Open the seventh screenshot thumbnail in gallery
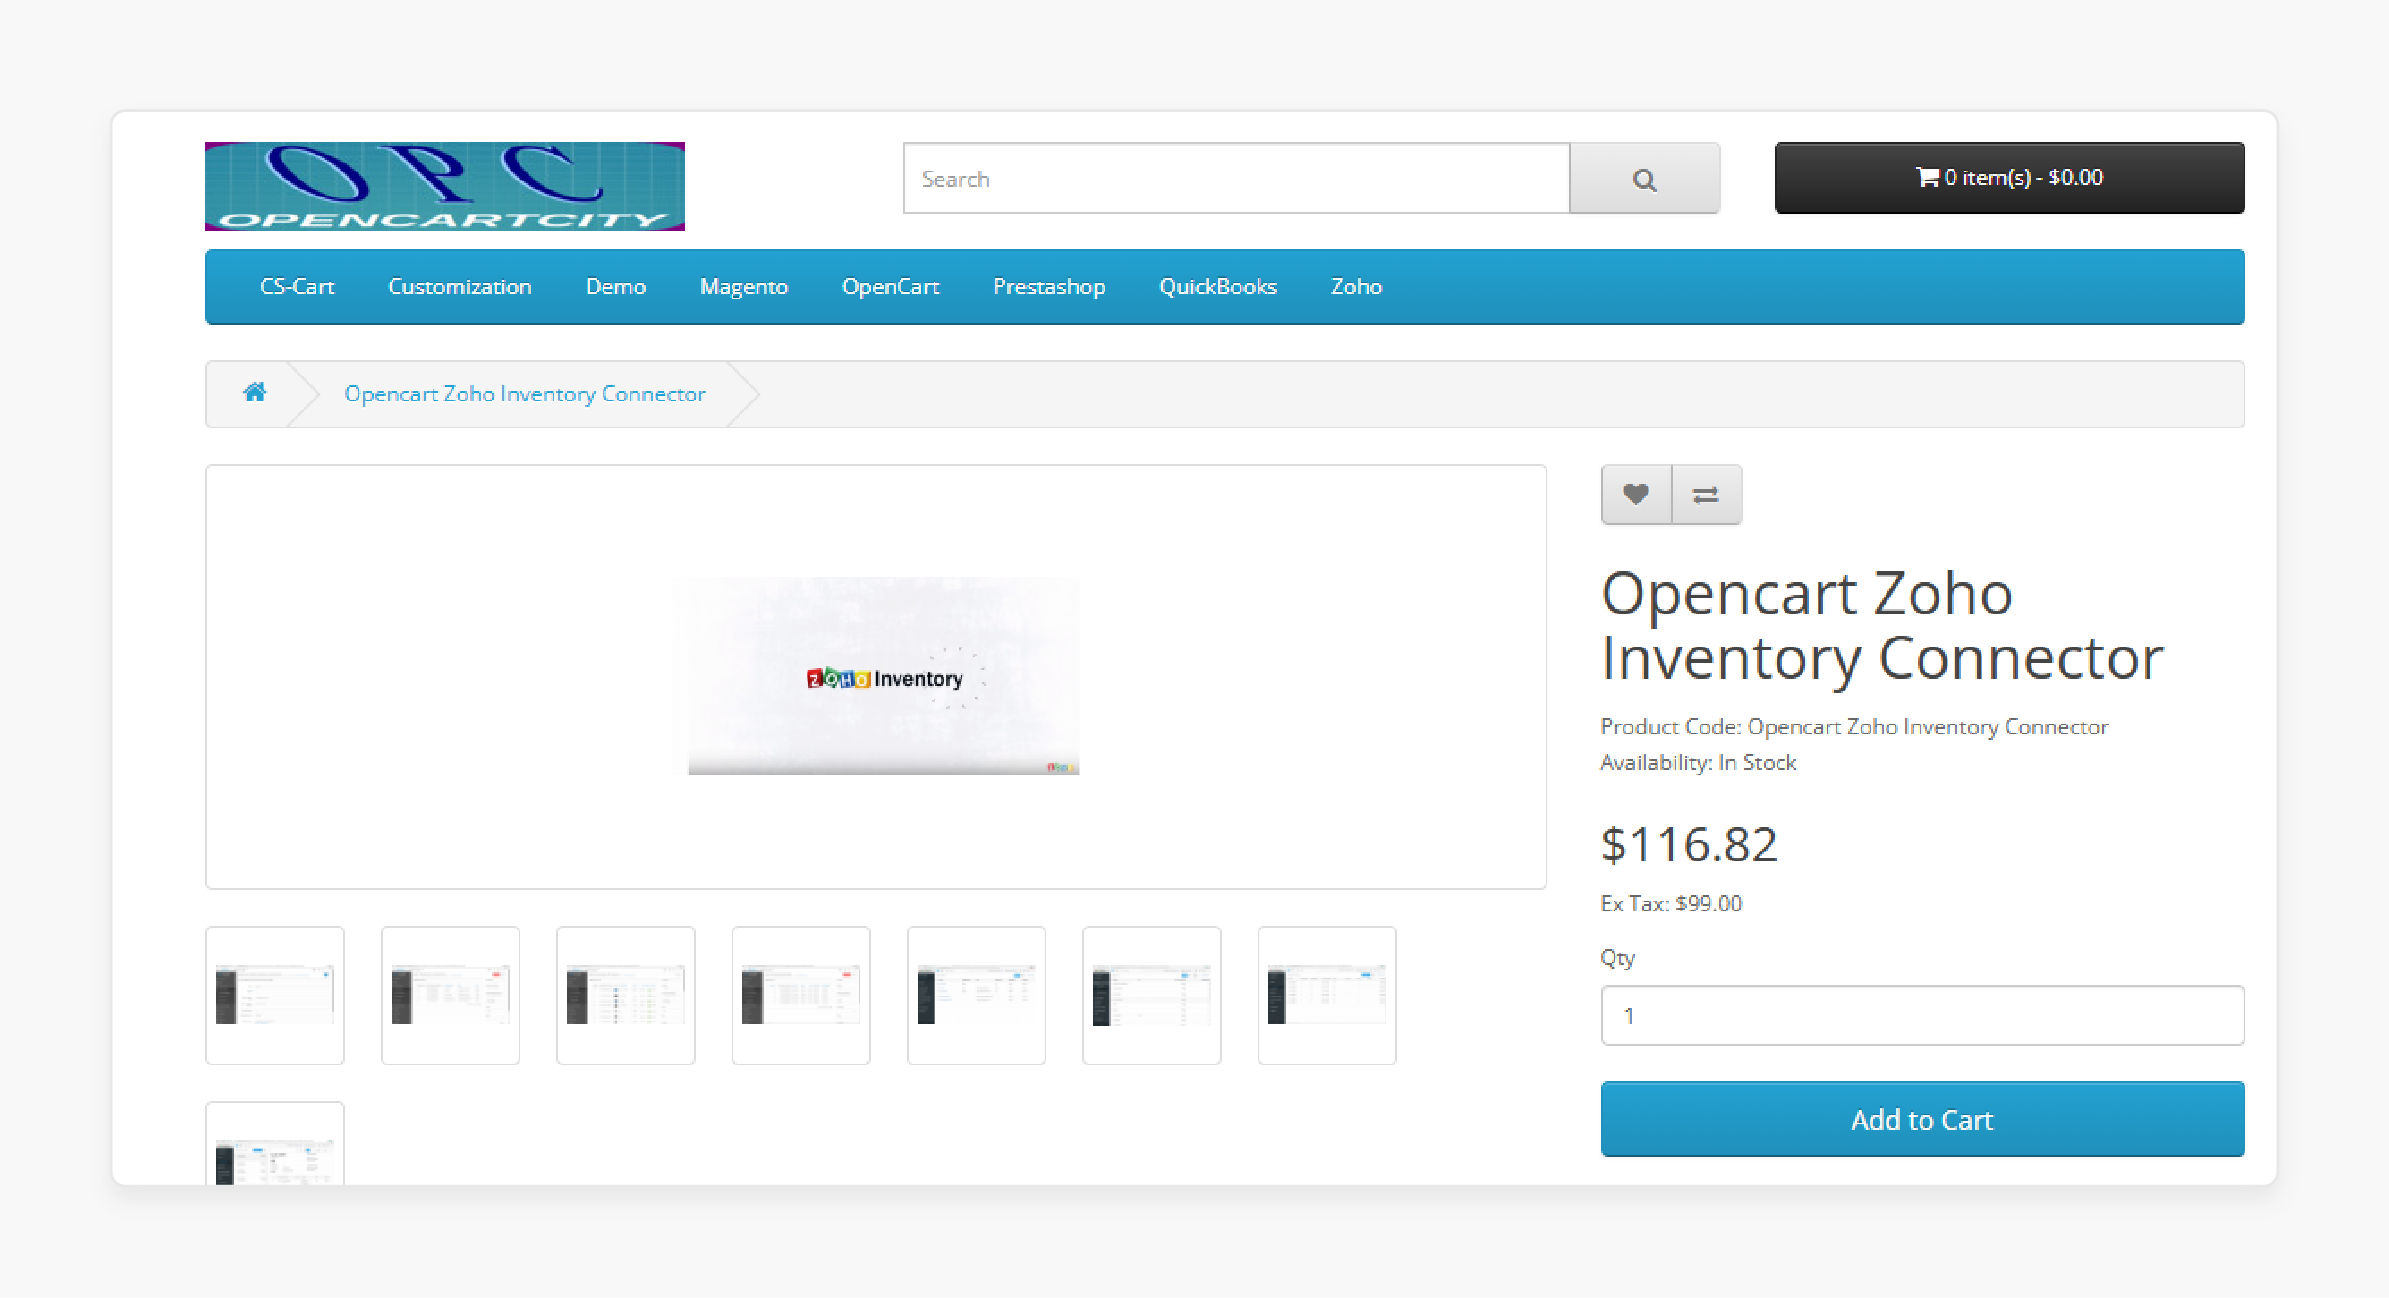 (x=1327, y=995)
